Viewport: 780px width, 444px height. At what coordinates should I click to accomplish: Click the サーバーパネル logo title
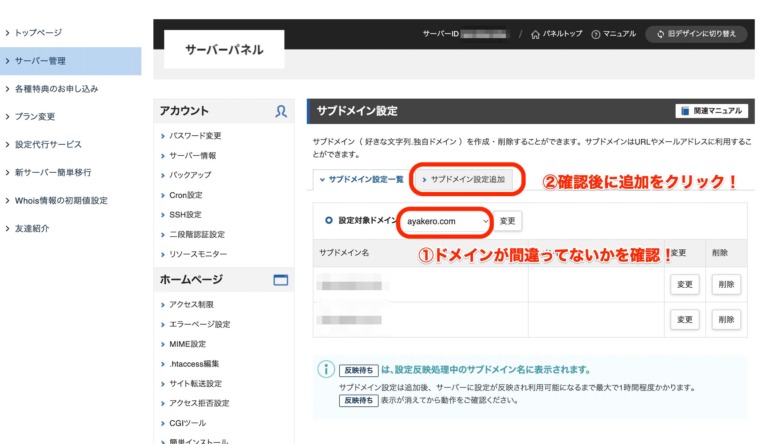(224, 50)
